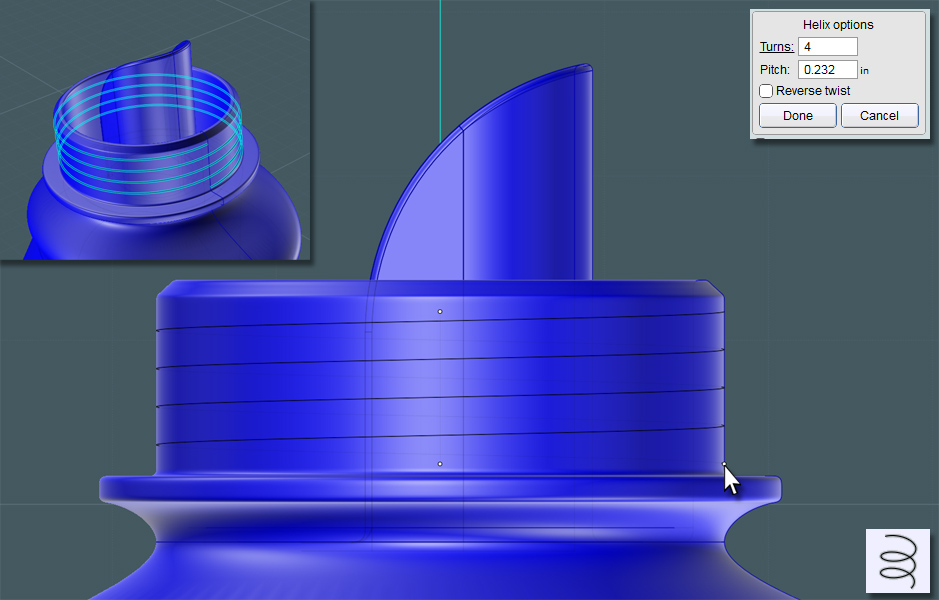Click the Pitch value field
This screenshot has width=939, height=600.
click(827, 69)
